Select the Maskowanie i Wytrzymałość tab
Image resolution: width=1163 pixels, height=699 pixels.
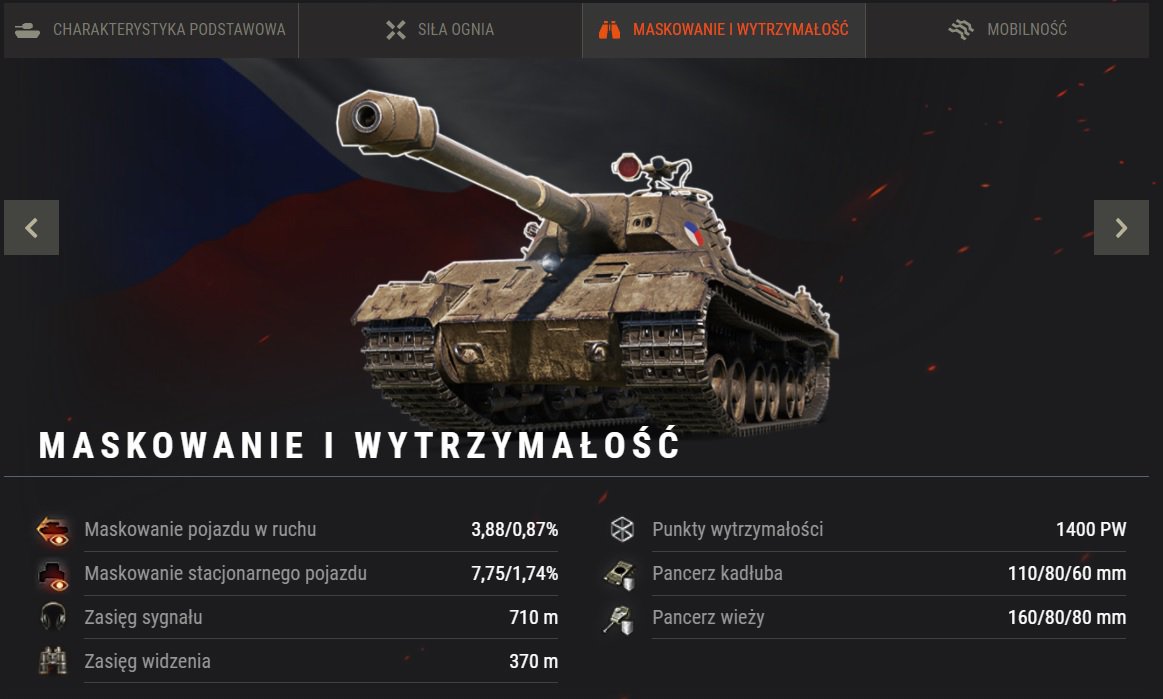click(x=724, y=30)
